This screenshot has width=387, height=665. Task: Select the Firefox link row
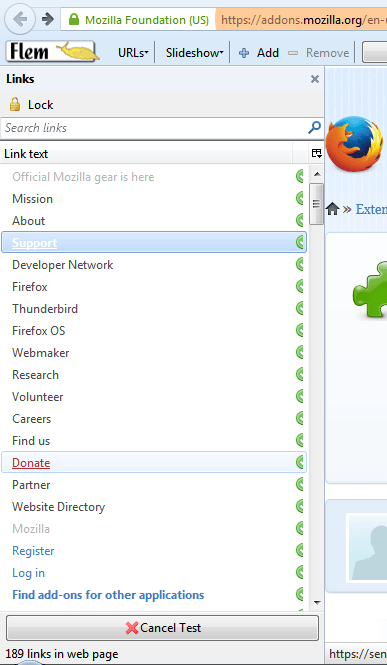(154, 287)
